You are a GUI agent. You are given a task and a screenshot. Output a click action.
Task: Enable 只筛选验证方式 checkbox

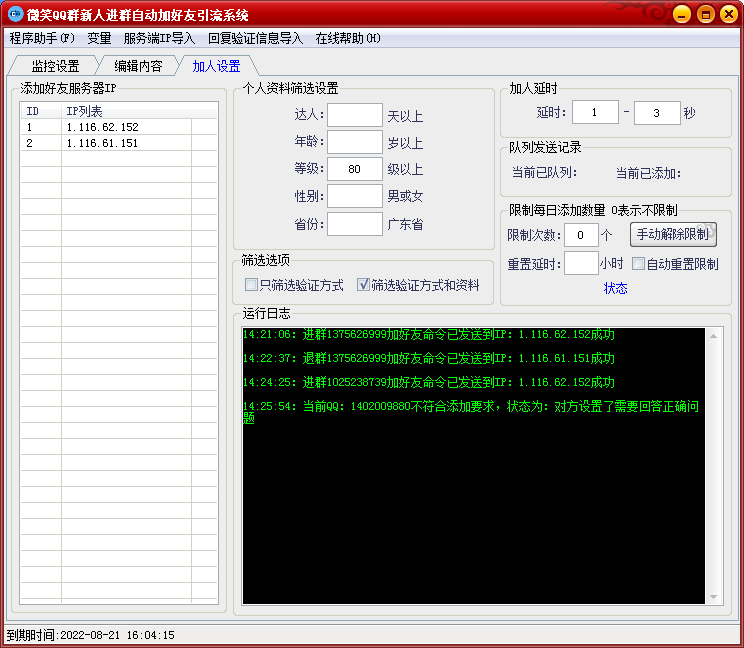251,285
